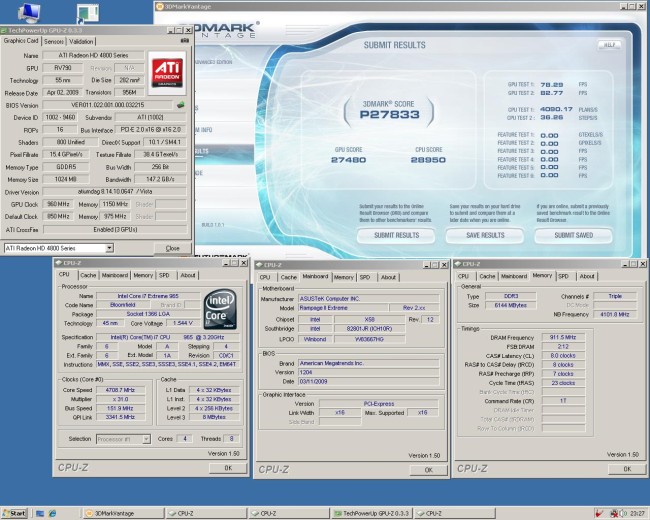Click the red-crossed network tray icon
The width and height of the screenshot is (650, 520).
[x=614, y=513]
